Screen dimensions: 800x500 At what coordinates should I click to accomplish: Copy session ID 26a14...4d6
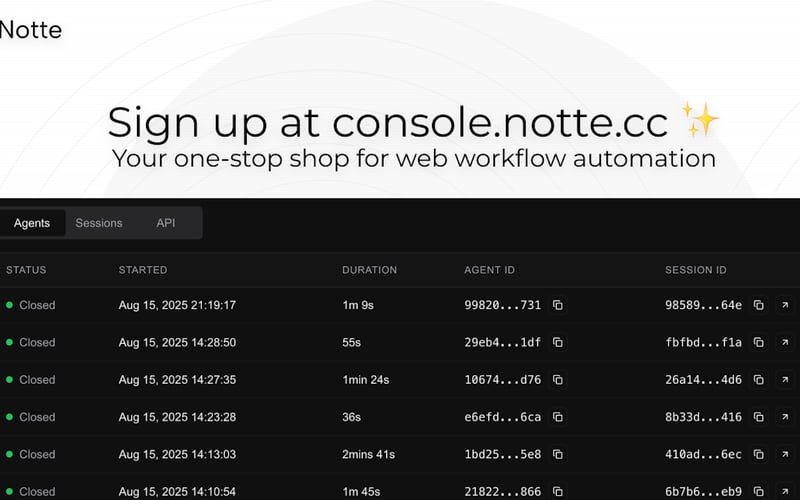[x=759, y=380]
